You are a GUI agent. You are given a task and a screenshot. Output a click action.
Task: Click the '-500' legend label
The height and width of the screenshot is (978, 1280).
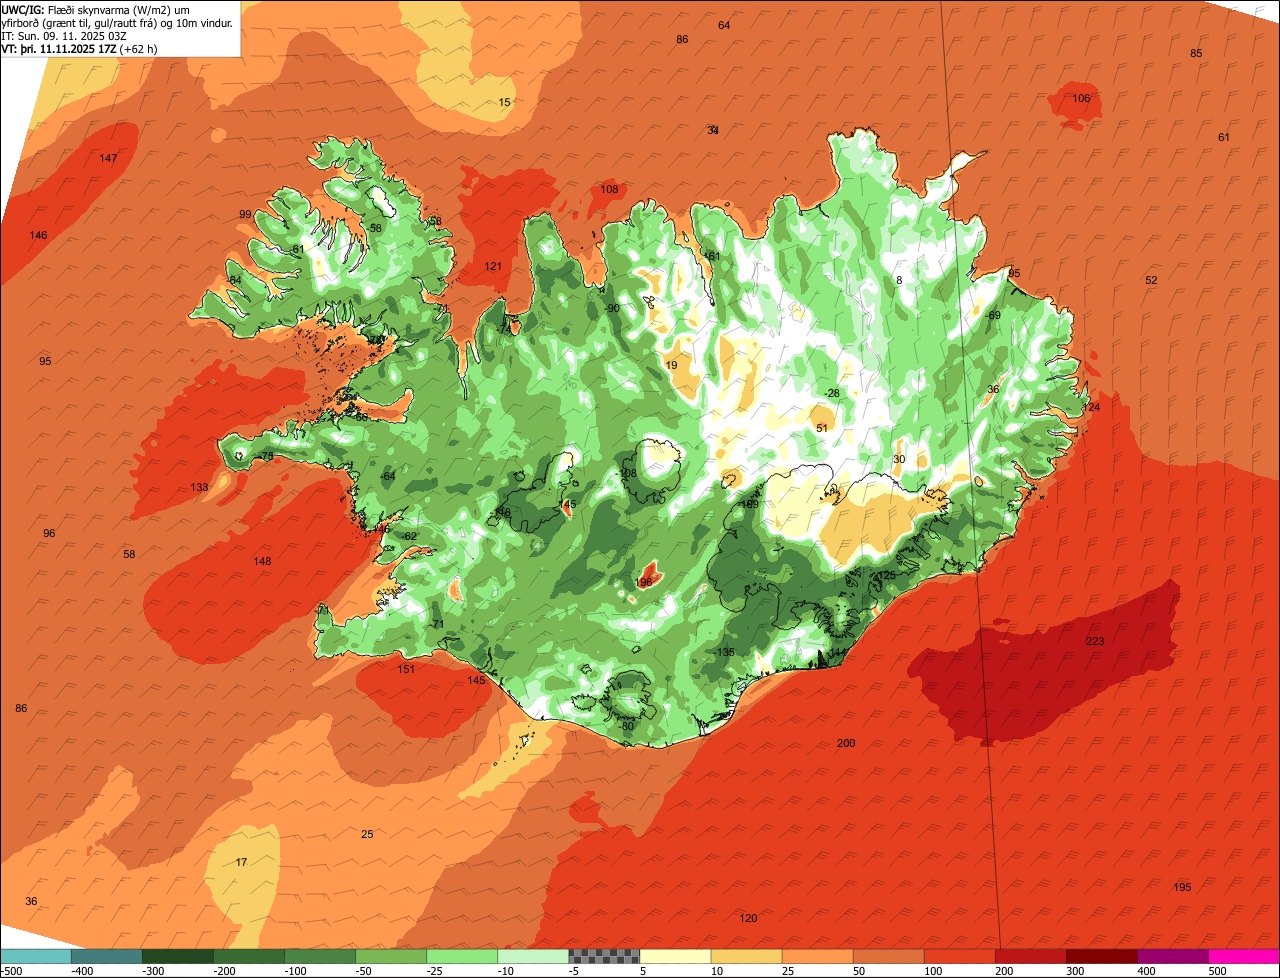(12, 970)
